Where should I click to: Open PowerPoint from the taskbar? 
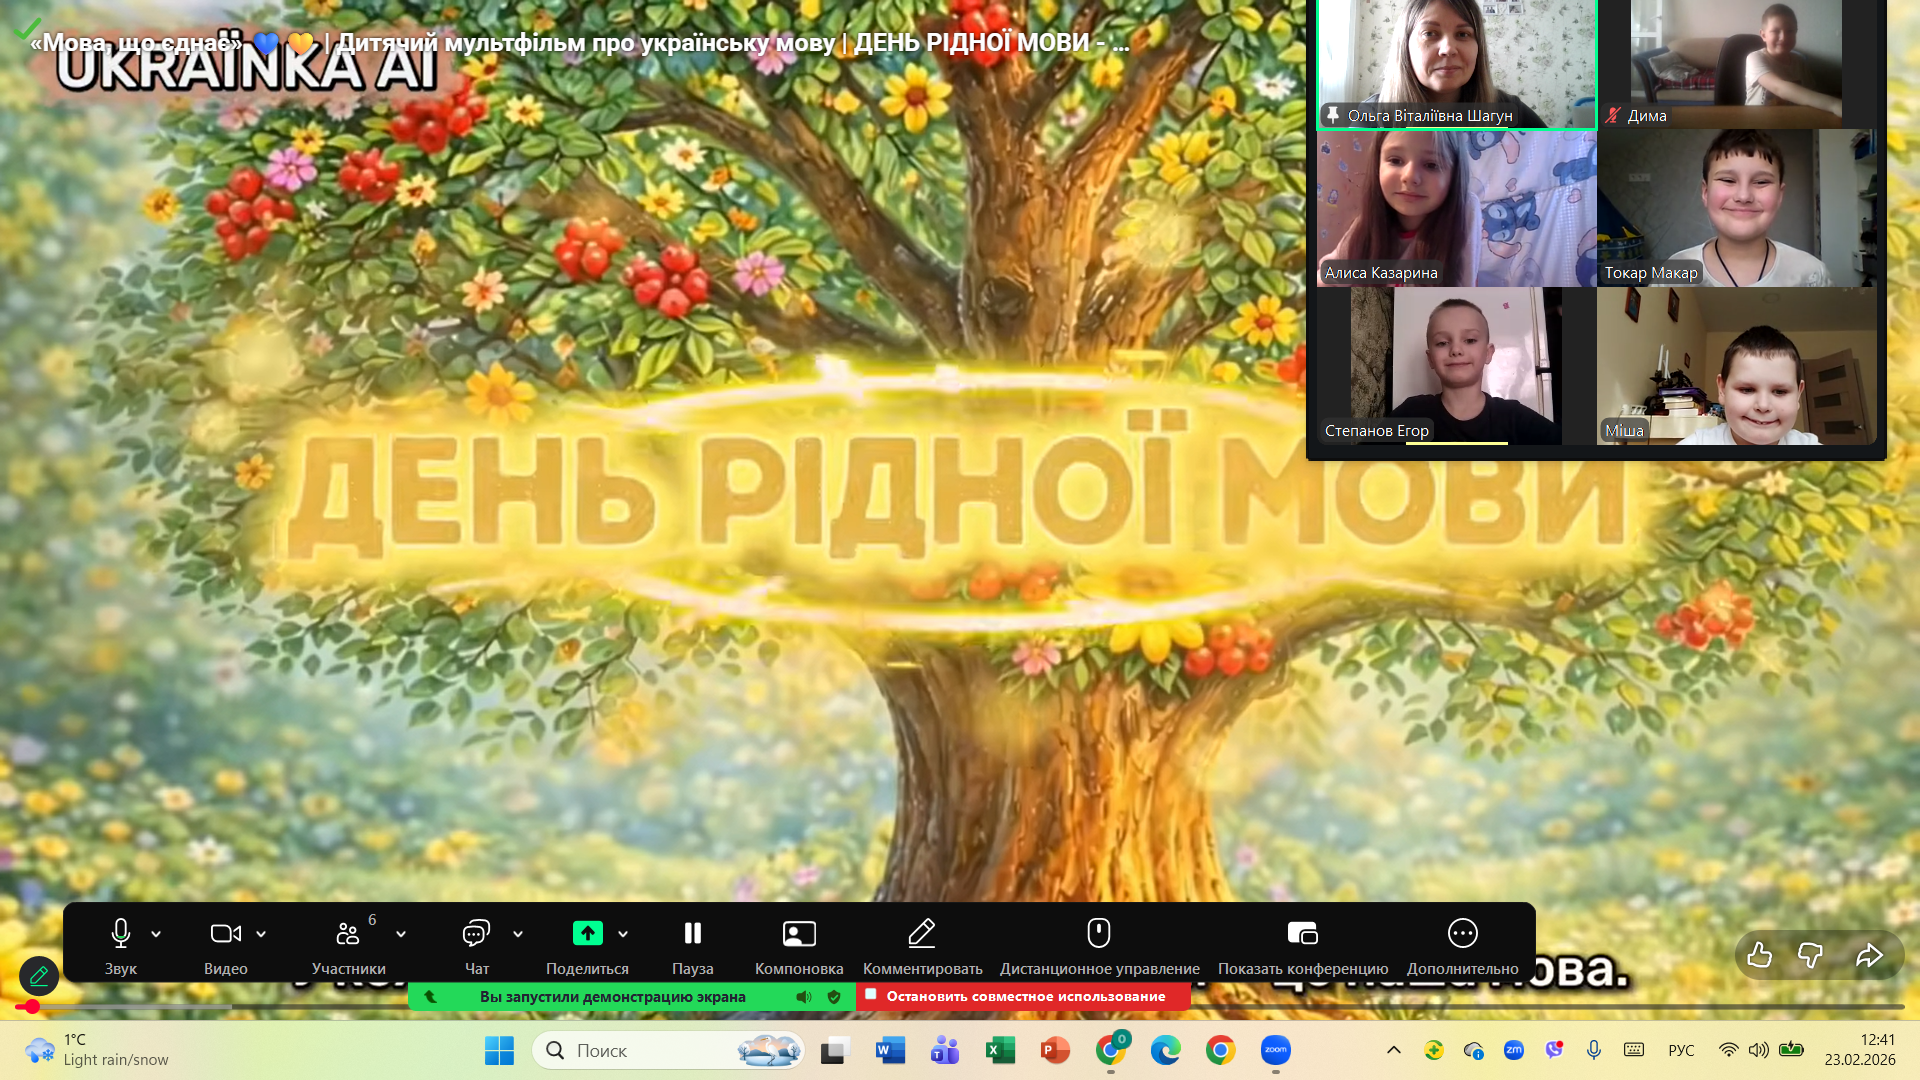tap(1054, 1050)
